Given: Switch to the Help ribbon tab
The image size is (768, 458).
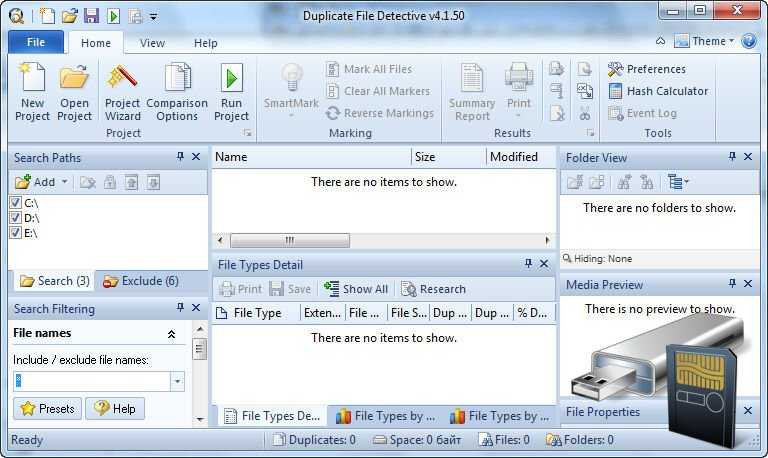Looking at the screenshot, I should point(206,43).
